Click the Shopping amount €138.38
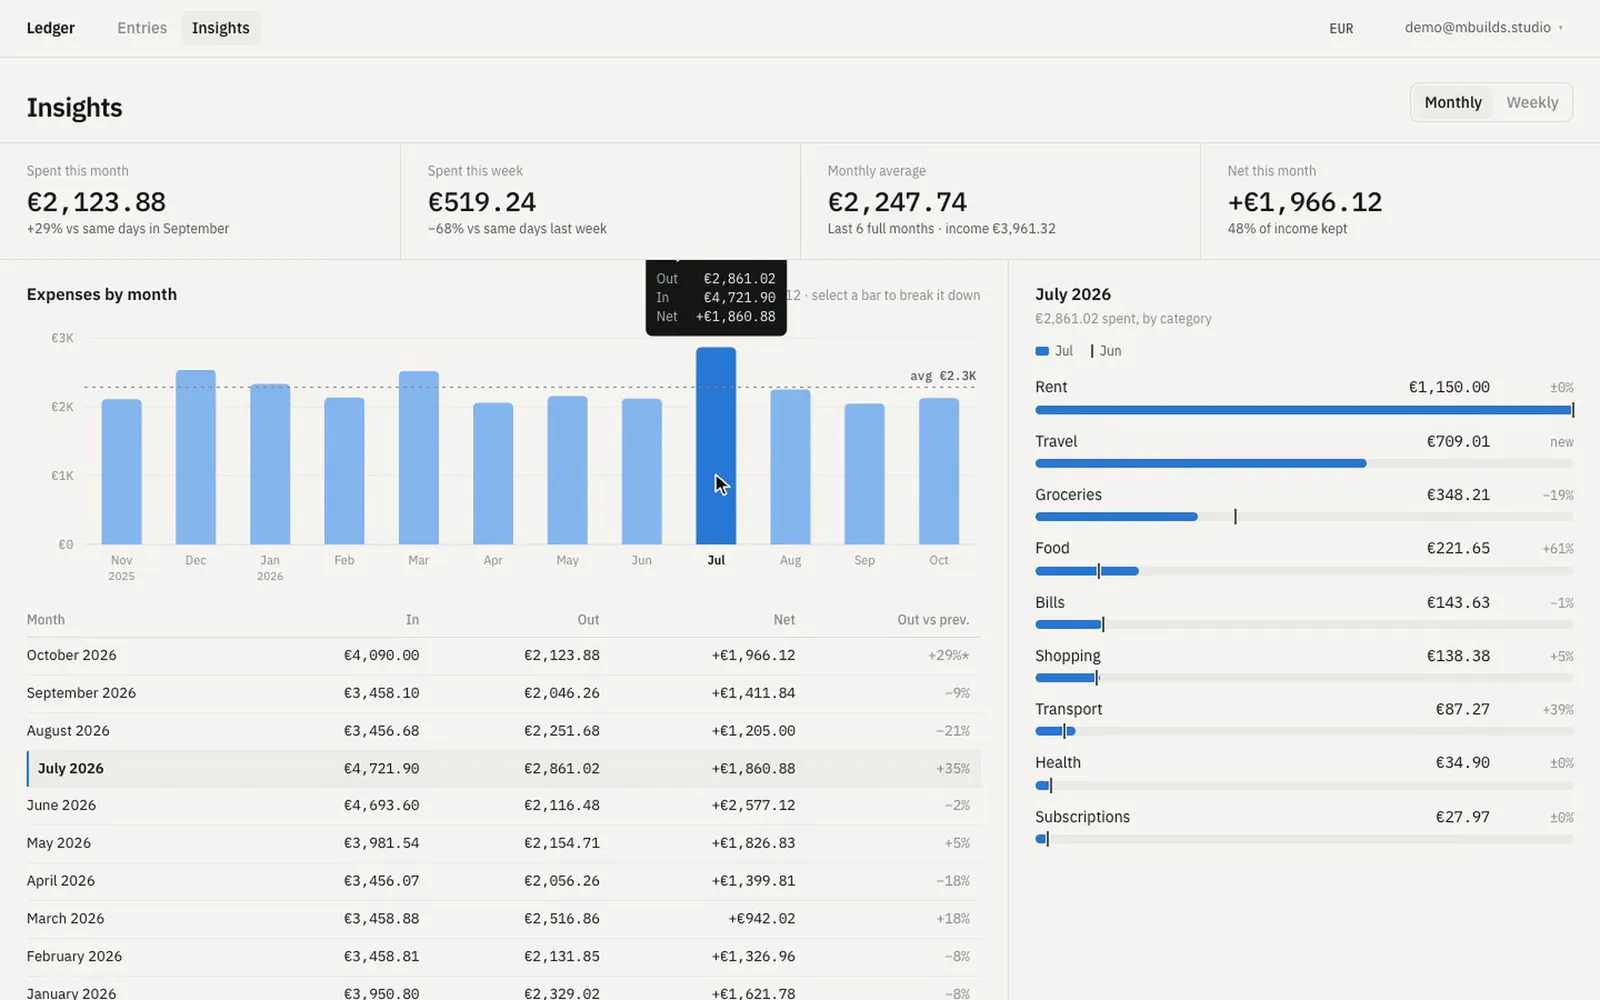 [x=1458, y=656]
